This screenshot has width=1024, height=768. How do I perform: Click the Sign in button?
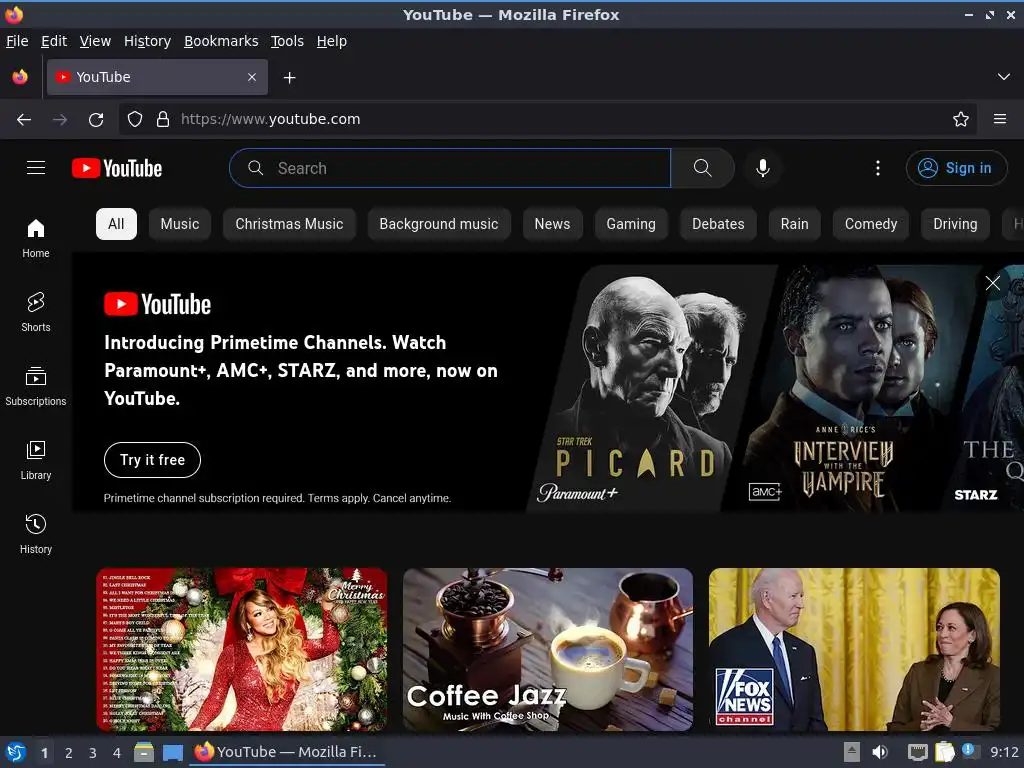tap(957, 168)
